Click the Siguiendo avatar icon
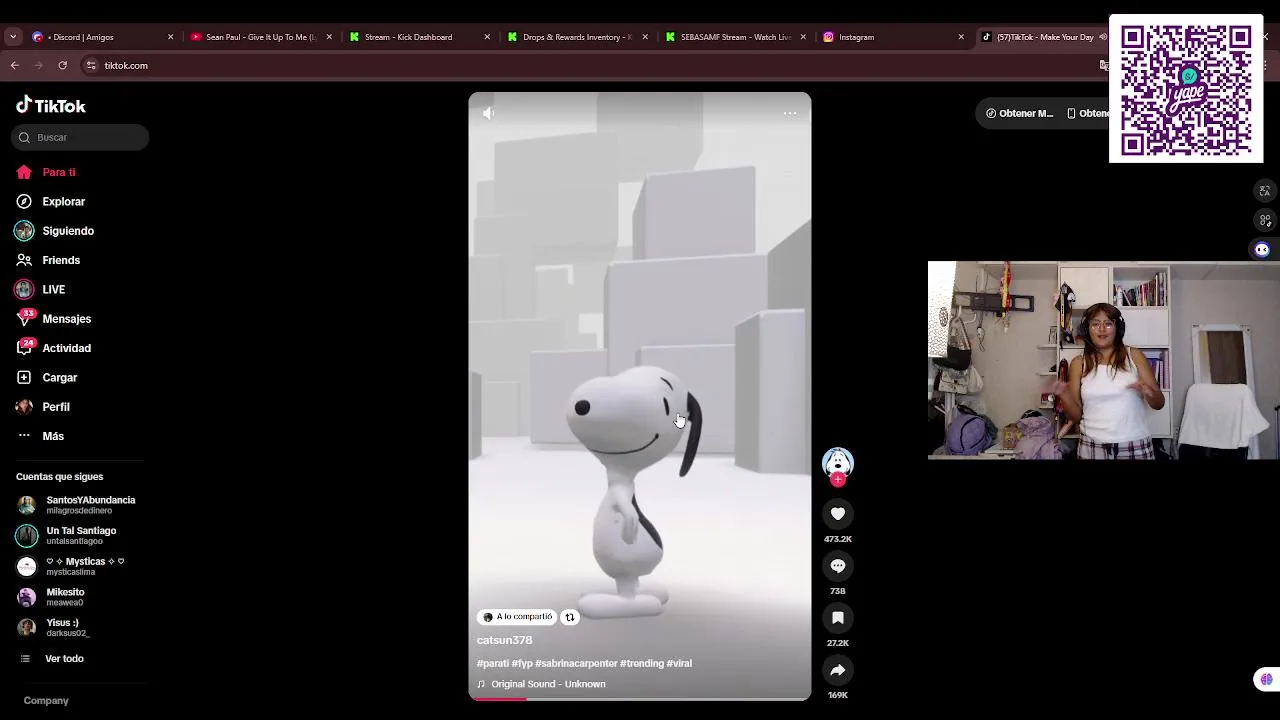This screenshot has height=720, width=1280. 24,231
